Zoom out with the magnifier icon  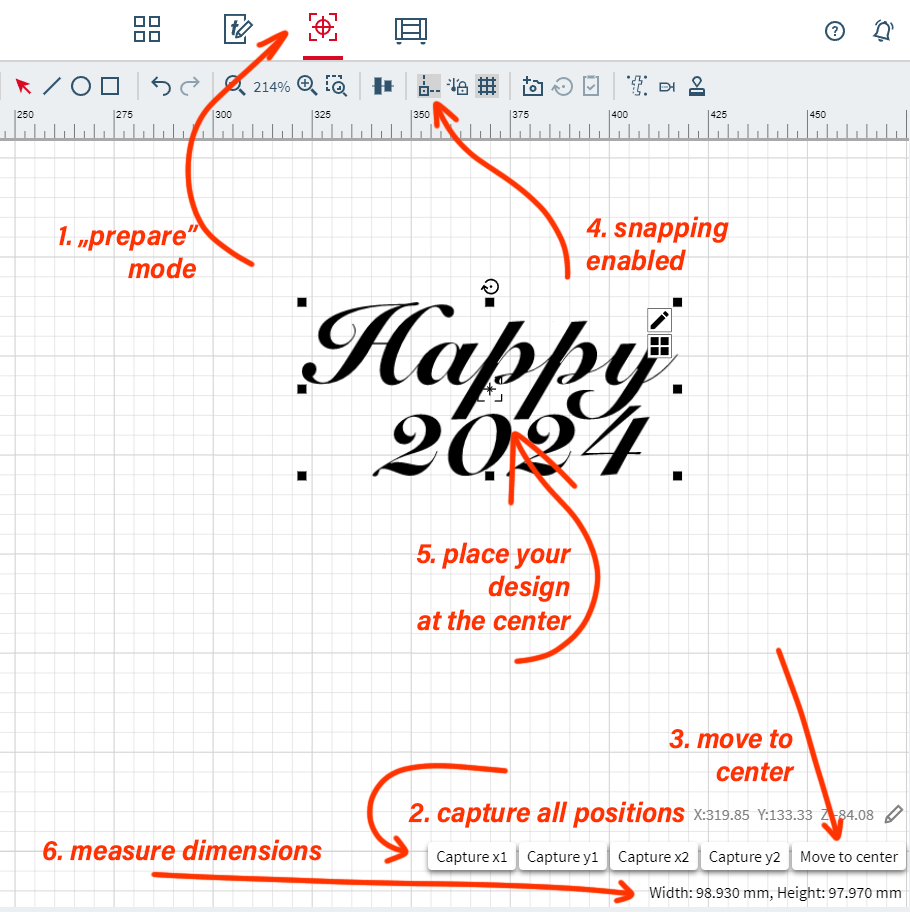pos(235,86)
